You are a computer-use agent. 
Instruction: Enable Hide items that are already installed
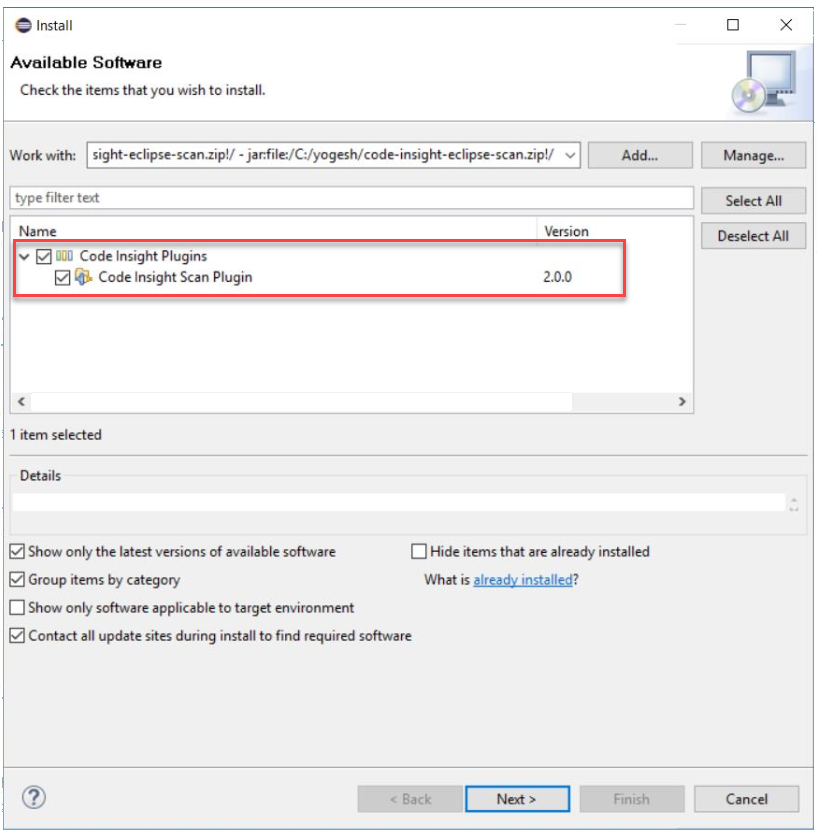tap(419, 551)
